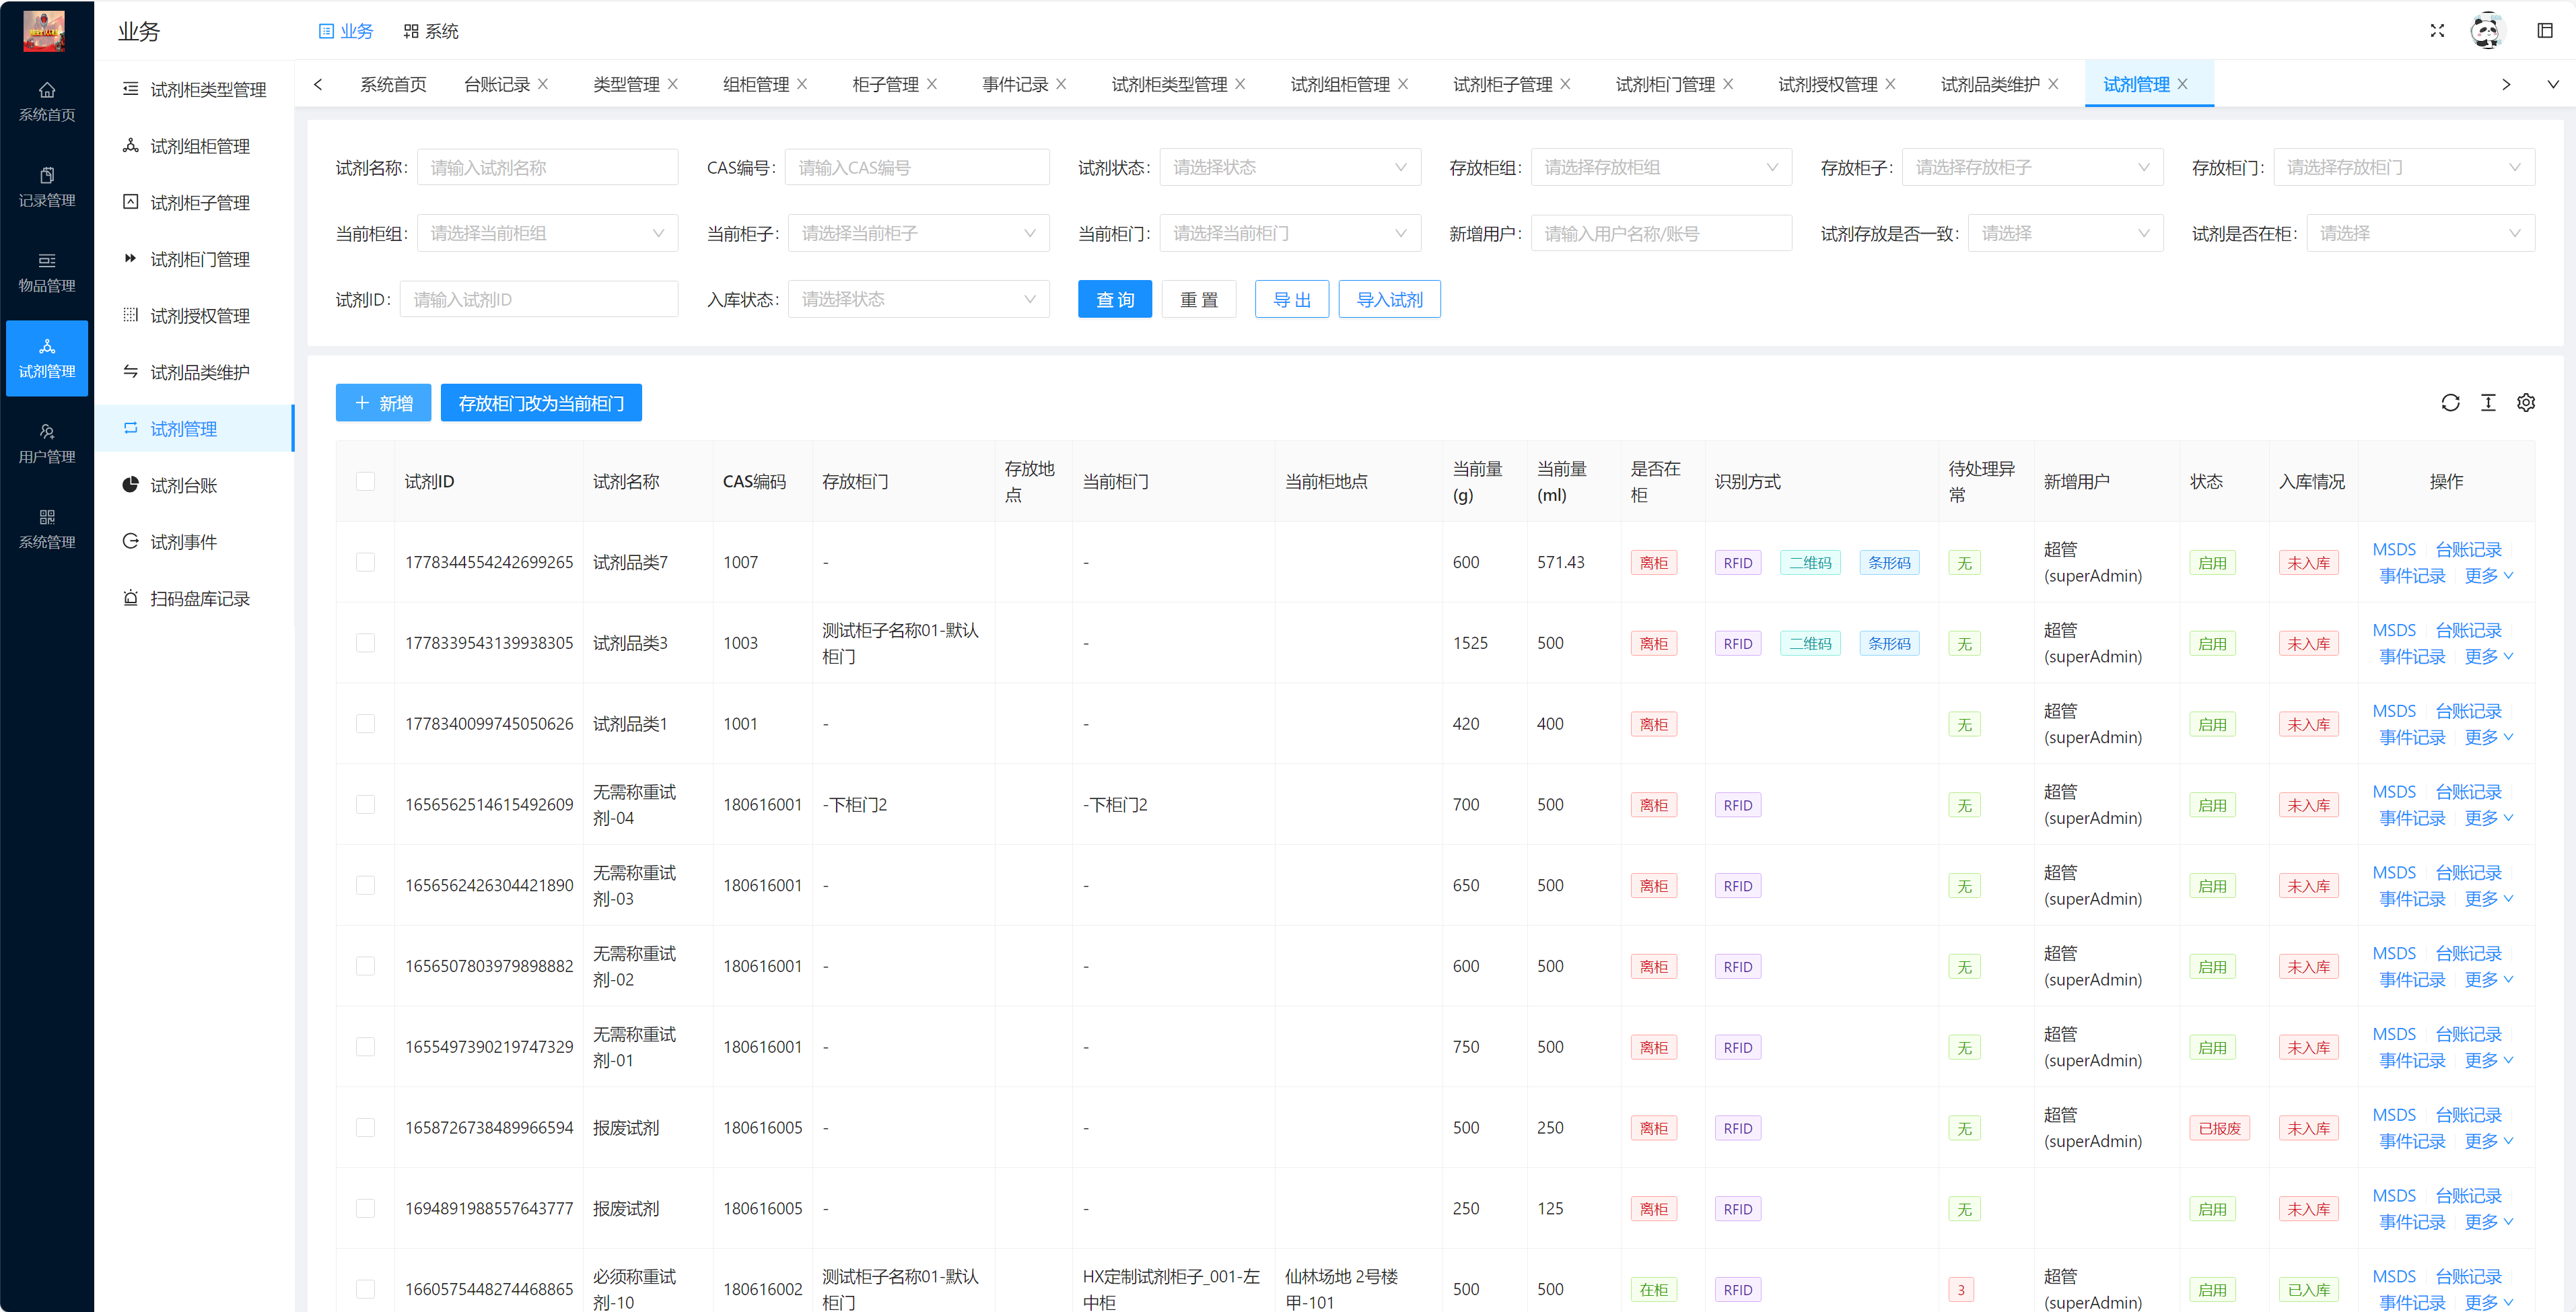
Task: Click the 重置 reset button
Action: coord(1199,299)
